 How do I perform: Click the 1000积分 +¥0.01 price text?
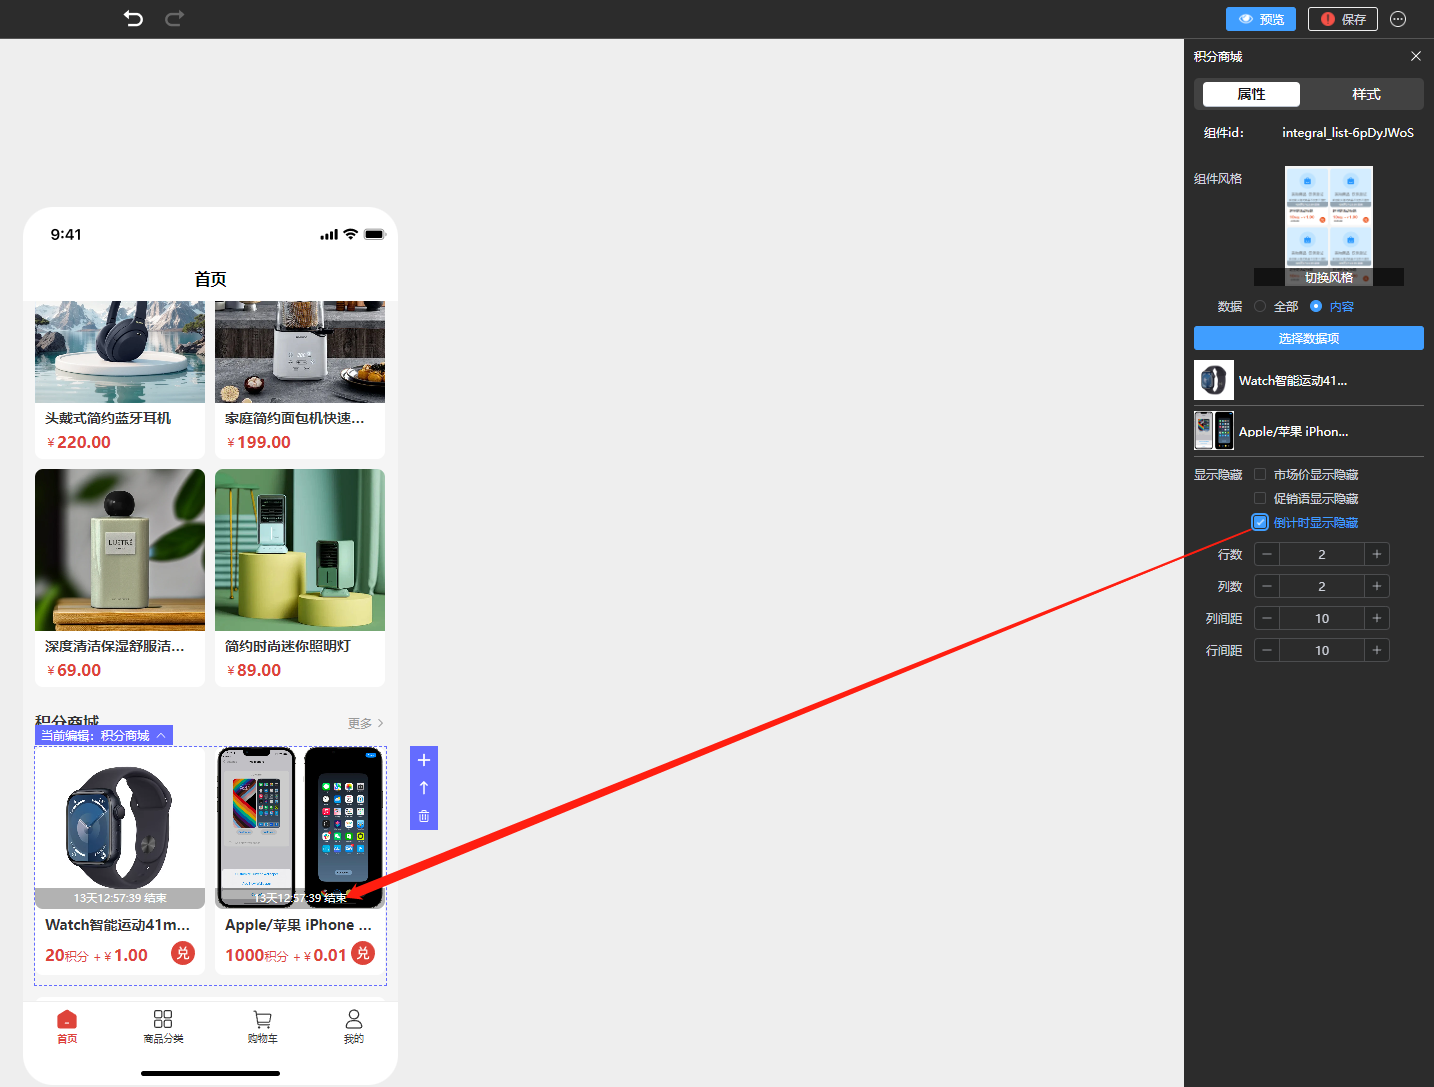coord(286,955)
